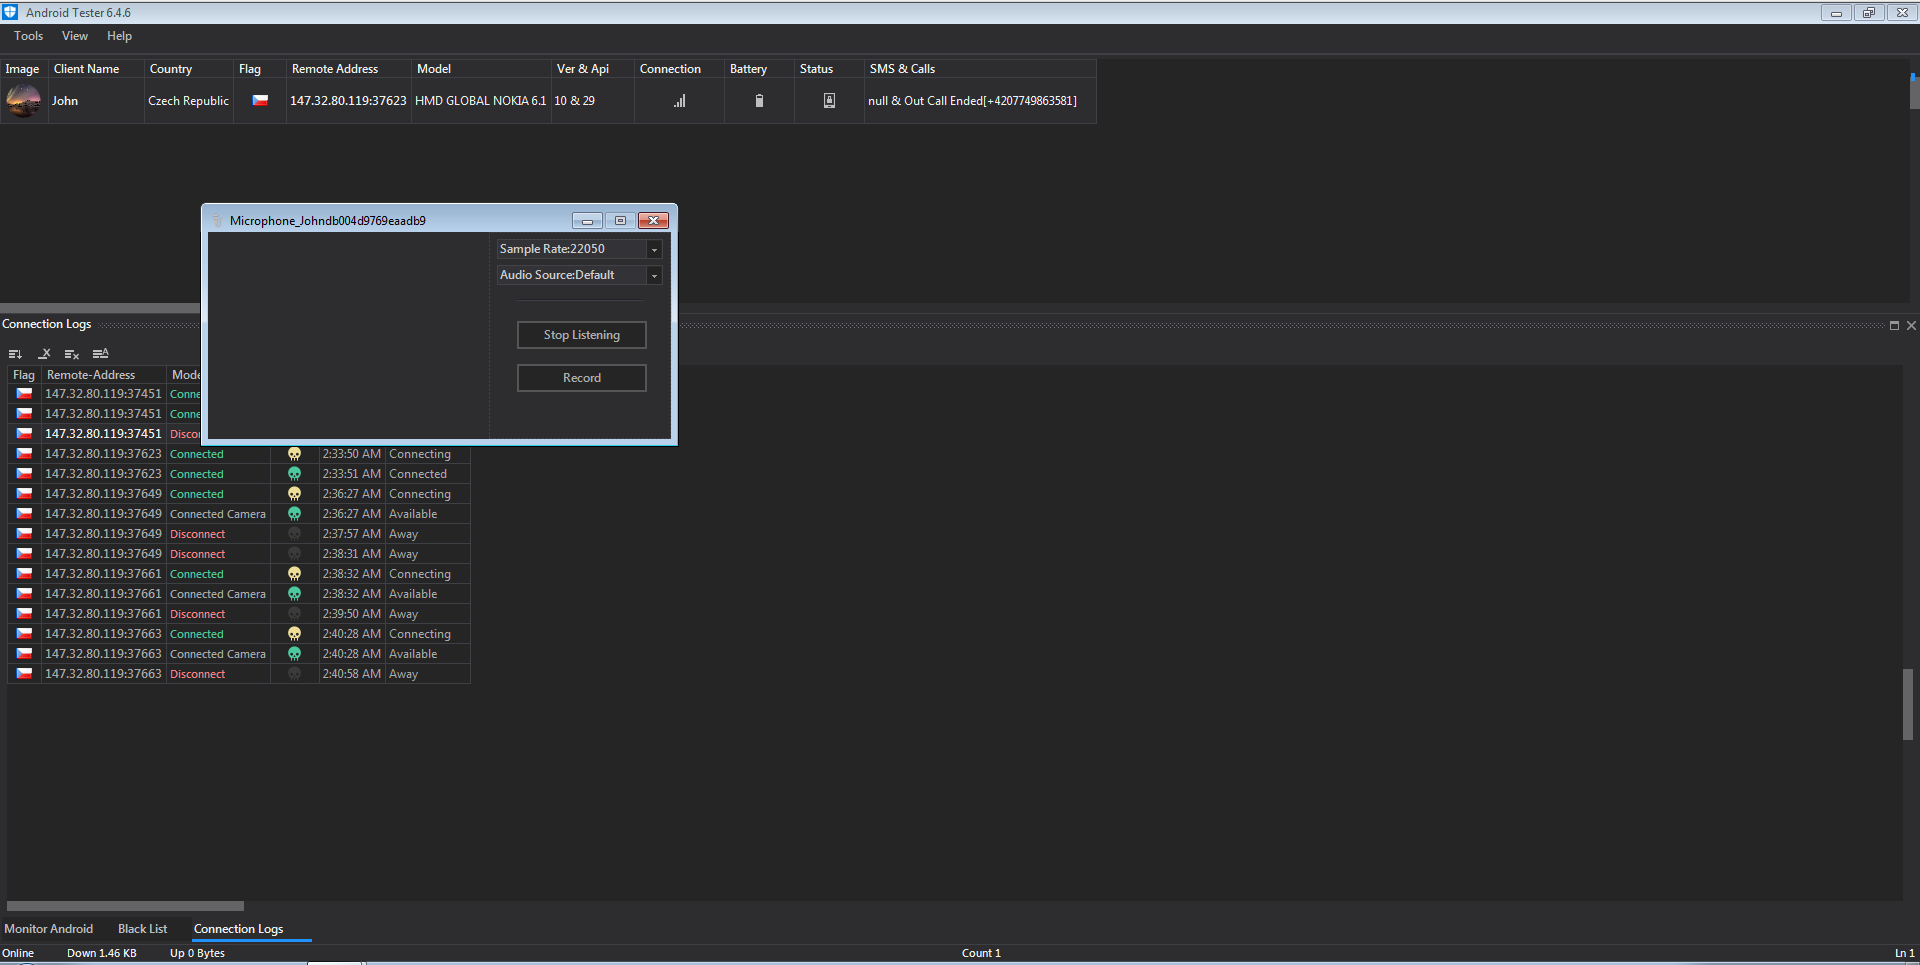Click the grey skull icon at 2:37:57 AM

[x=294, y=534]
